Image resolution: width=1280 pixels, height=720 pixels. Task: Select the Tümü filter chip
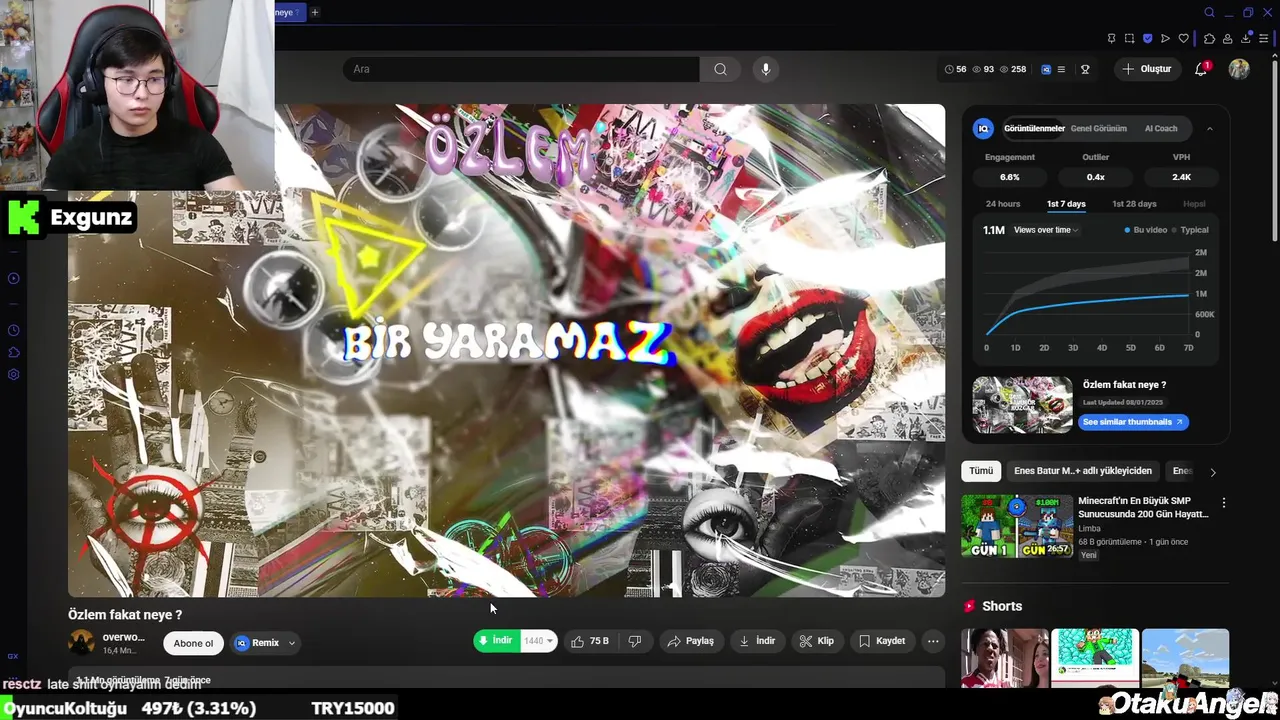click(981, 471)
